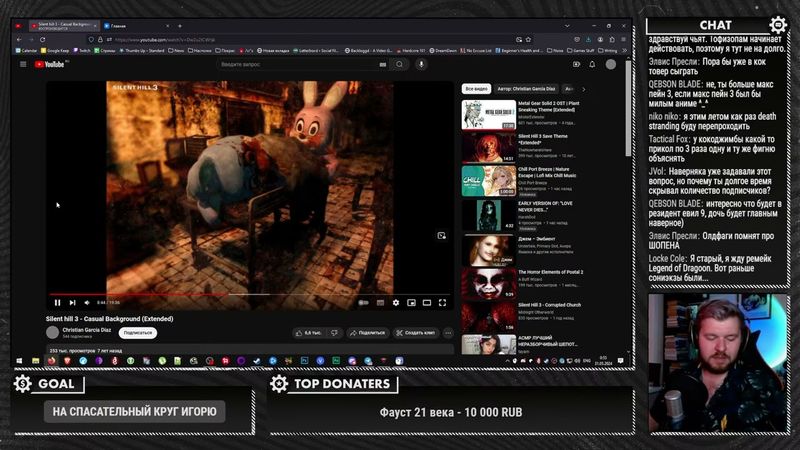
Task: Open the Google Keep bookmark
Action: (55, 51)
